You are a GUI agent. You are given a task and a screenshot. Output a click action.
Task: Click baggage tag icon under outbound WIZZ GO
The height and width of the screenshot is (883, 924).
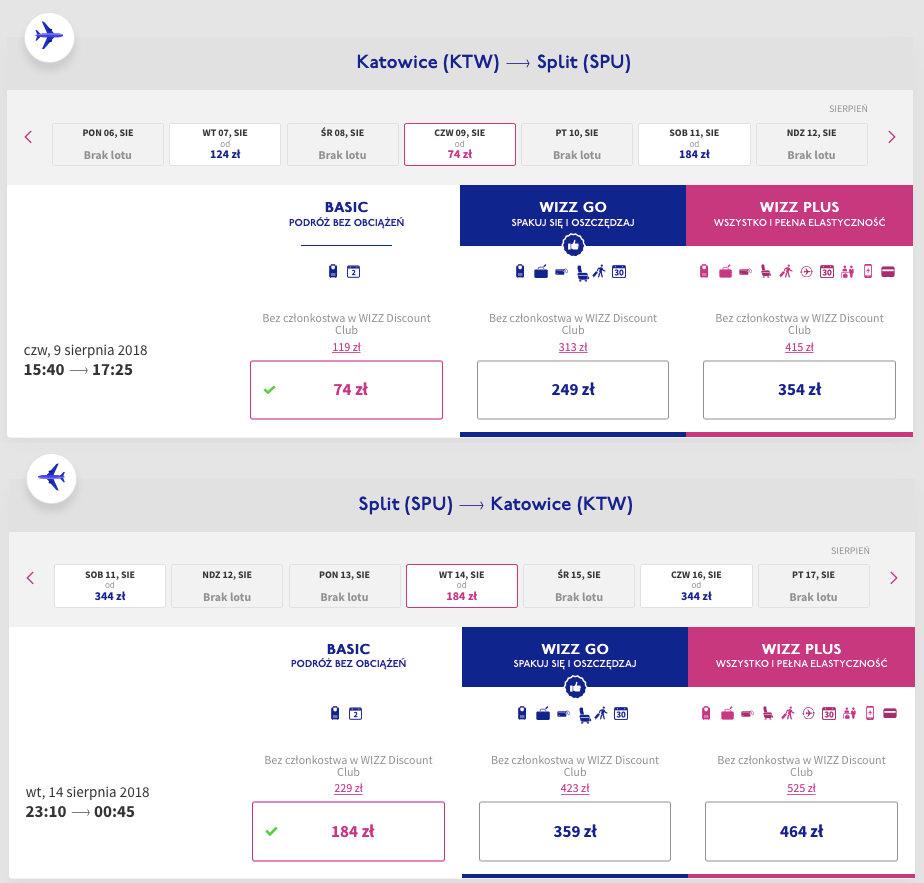point(562,272)
